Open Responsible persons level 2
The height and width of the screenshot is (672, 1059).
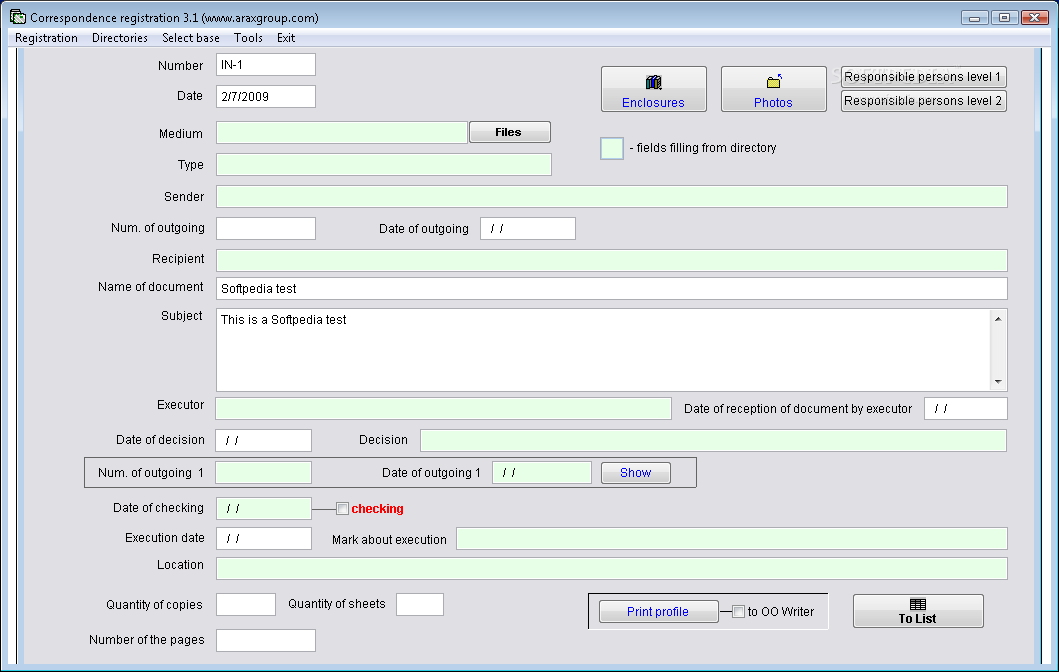[923, 101]
